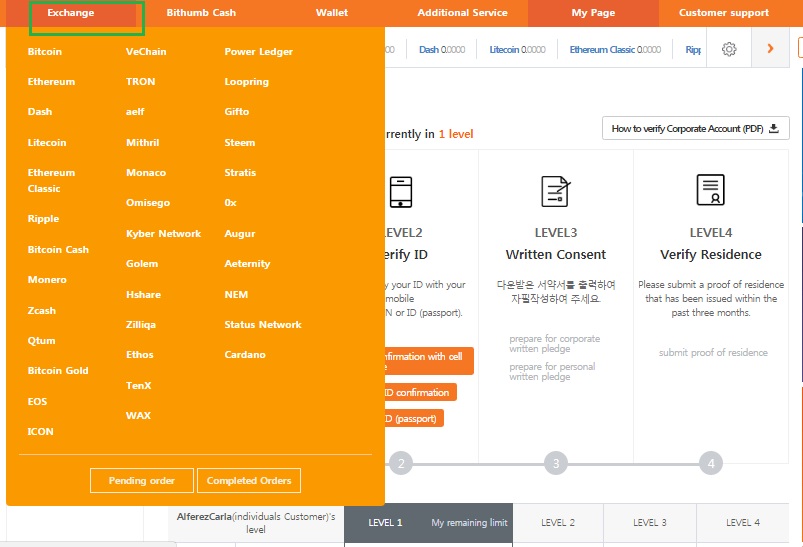Screen dimensions: 803x547
Task: Choose Kyber Network in the coin list
Action: click(163, 234)
